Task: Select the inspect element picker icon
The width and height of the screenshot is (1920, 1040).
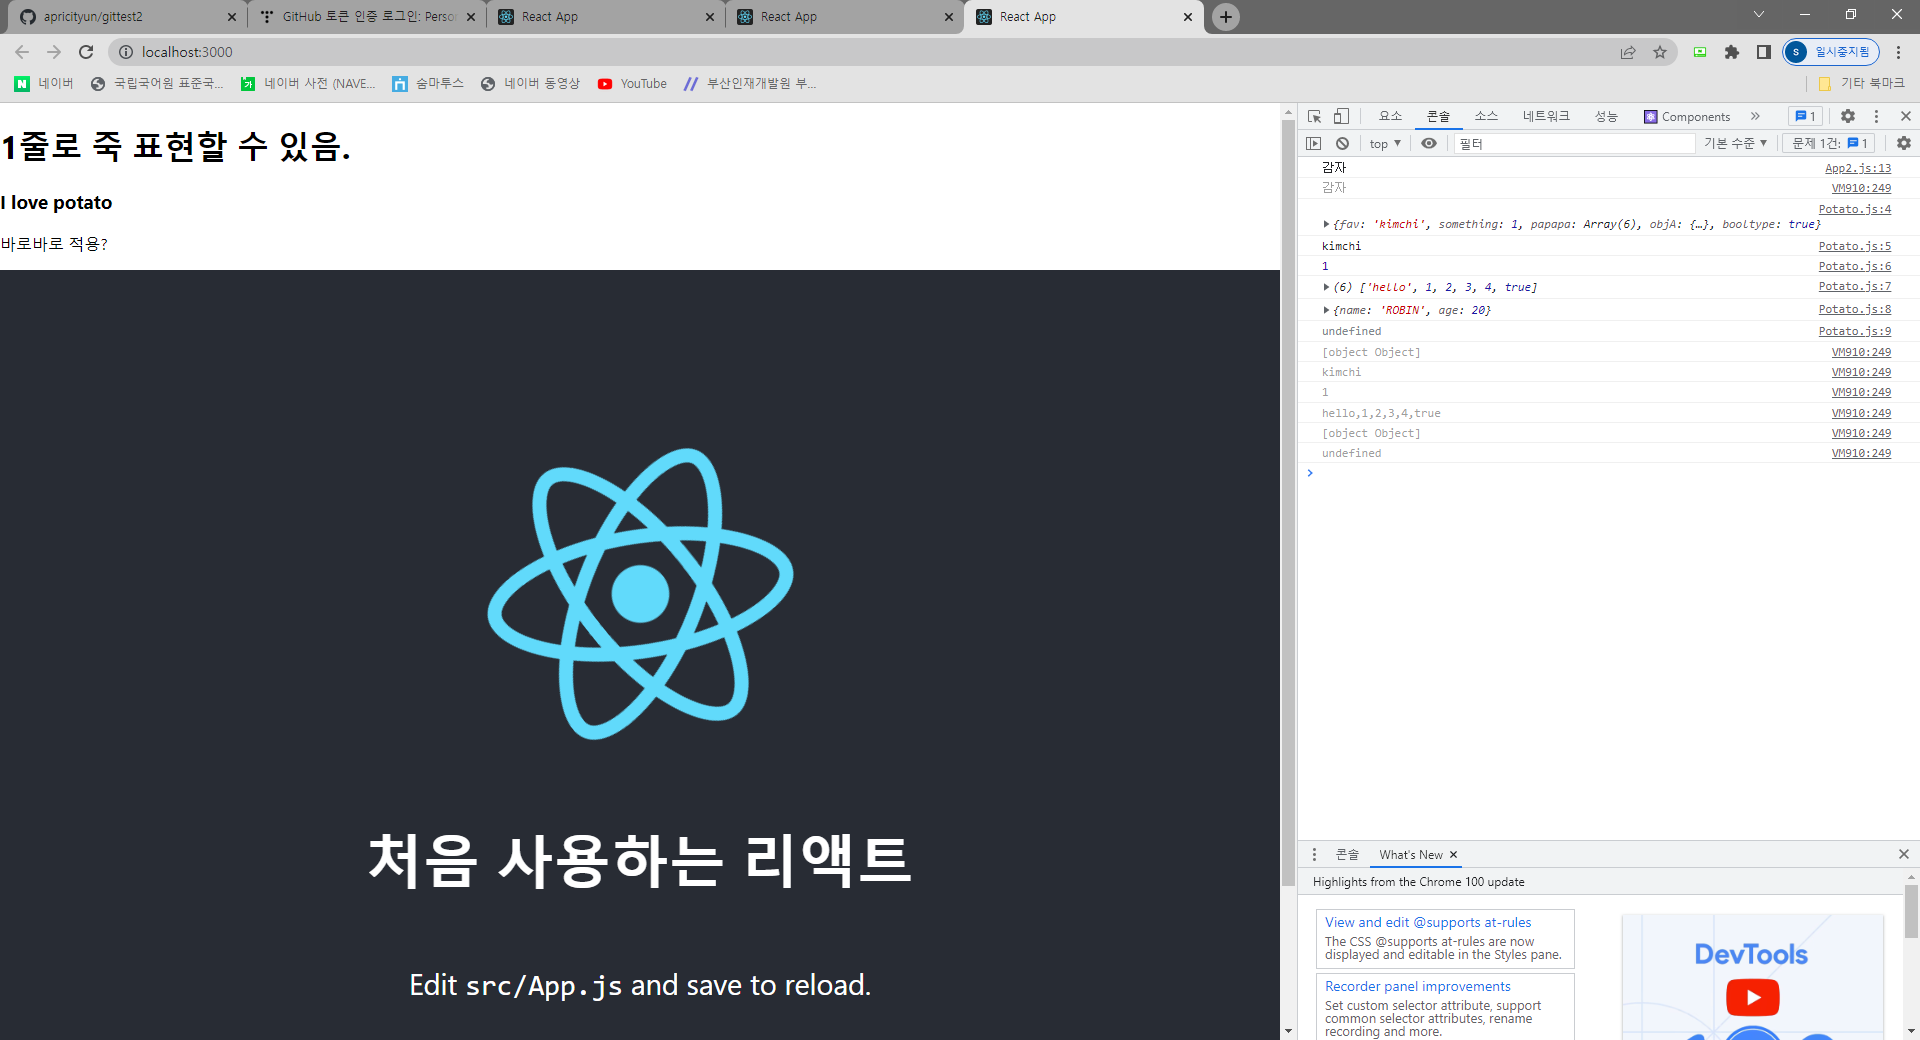Action: [1314, 116]
